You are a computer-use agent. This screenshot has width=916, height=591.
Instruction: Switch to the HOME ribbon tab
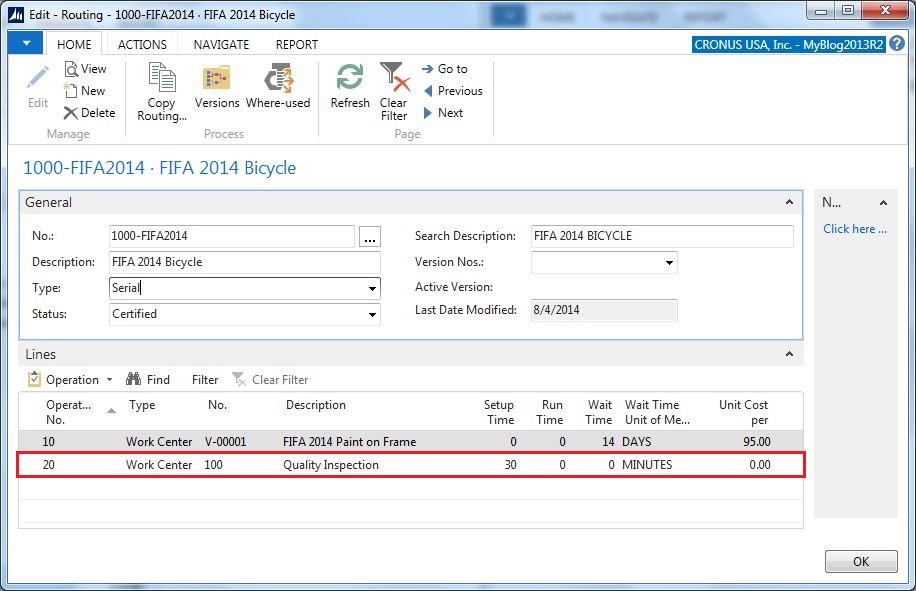(74, 44)
